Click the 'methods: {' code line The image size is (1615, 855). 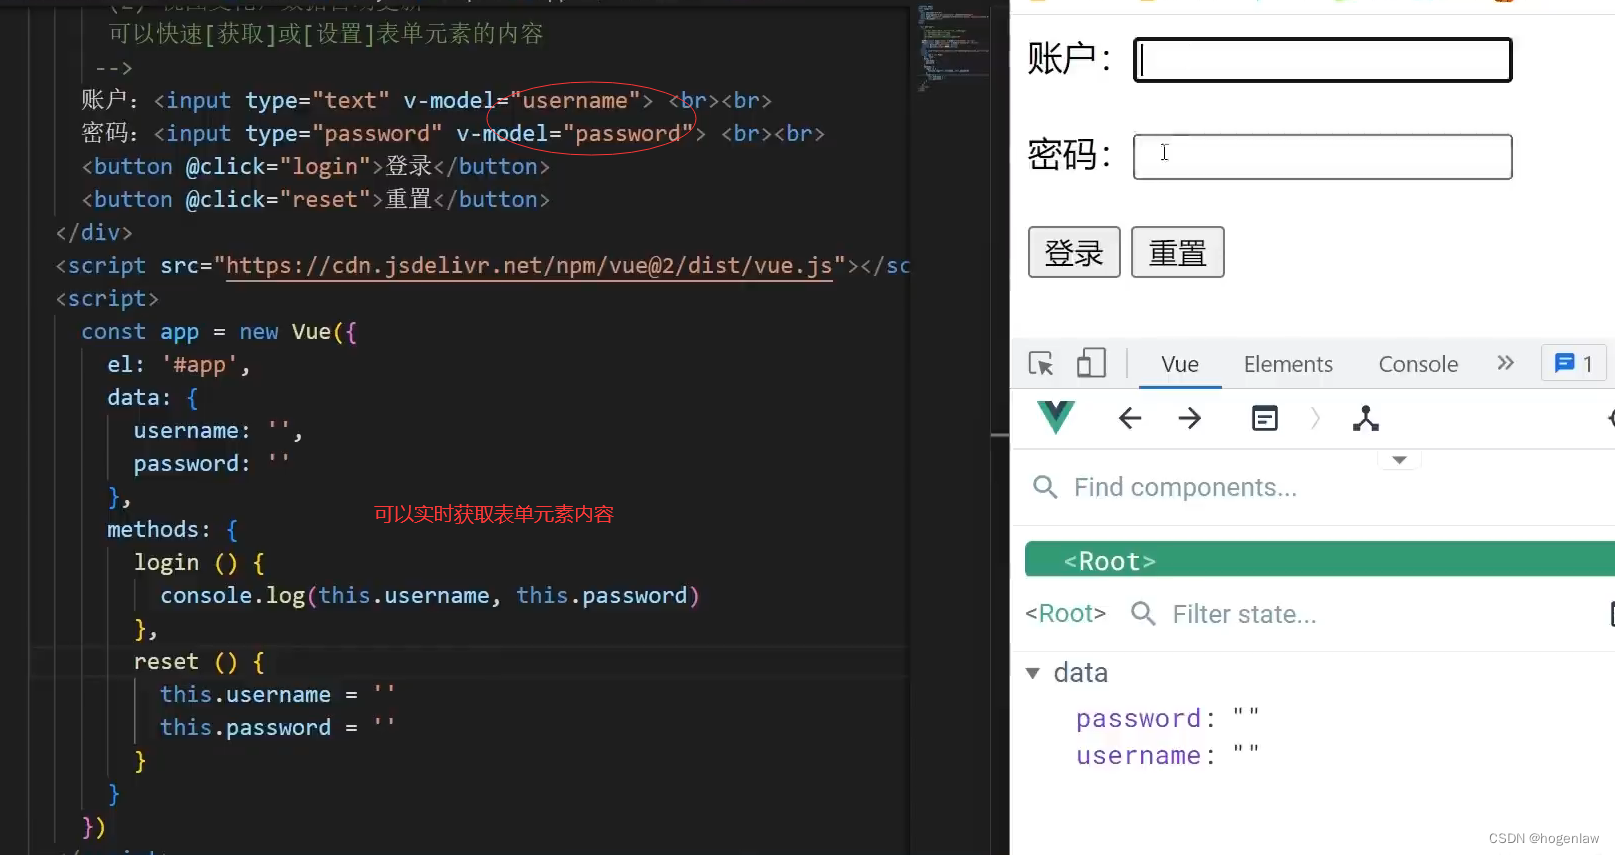[172, 530]
